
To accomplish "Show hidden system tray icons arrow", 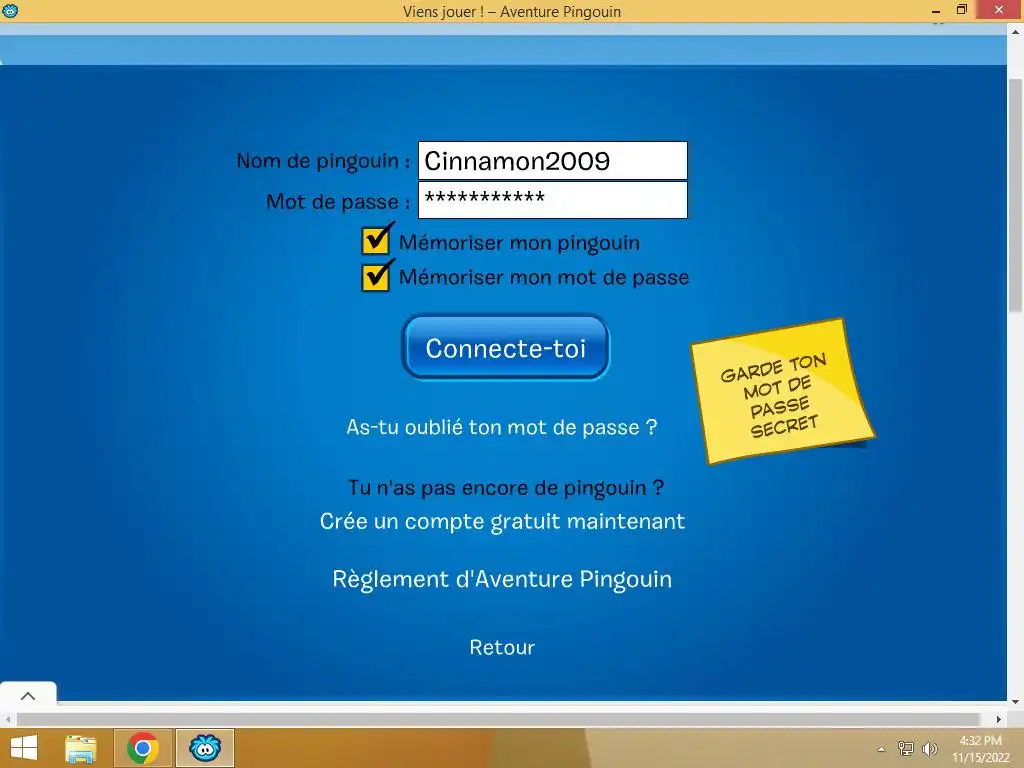I will pyautogui.click(x=882, y=749).
